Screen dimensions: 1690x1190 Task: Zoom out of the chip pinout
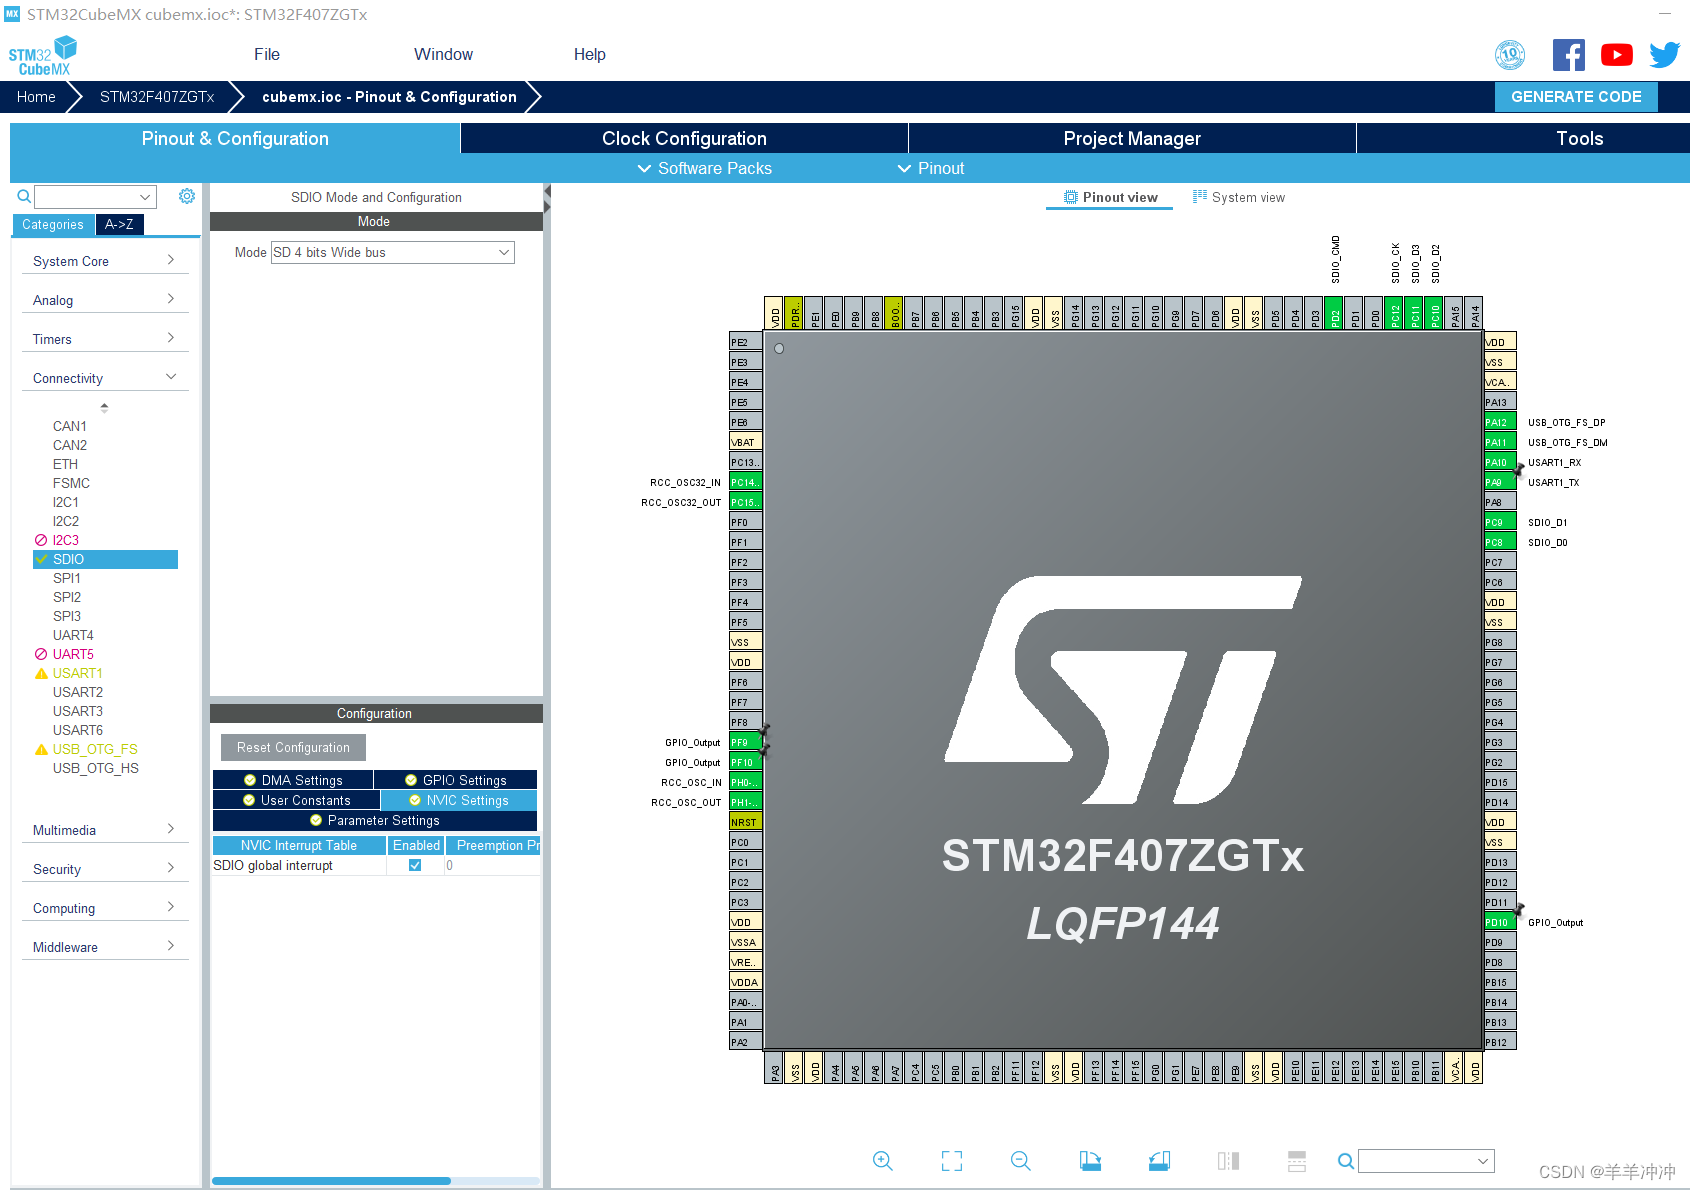point(1021,1161)
